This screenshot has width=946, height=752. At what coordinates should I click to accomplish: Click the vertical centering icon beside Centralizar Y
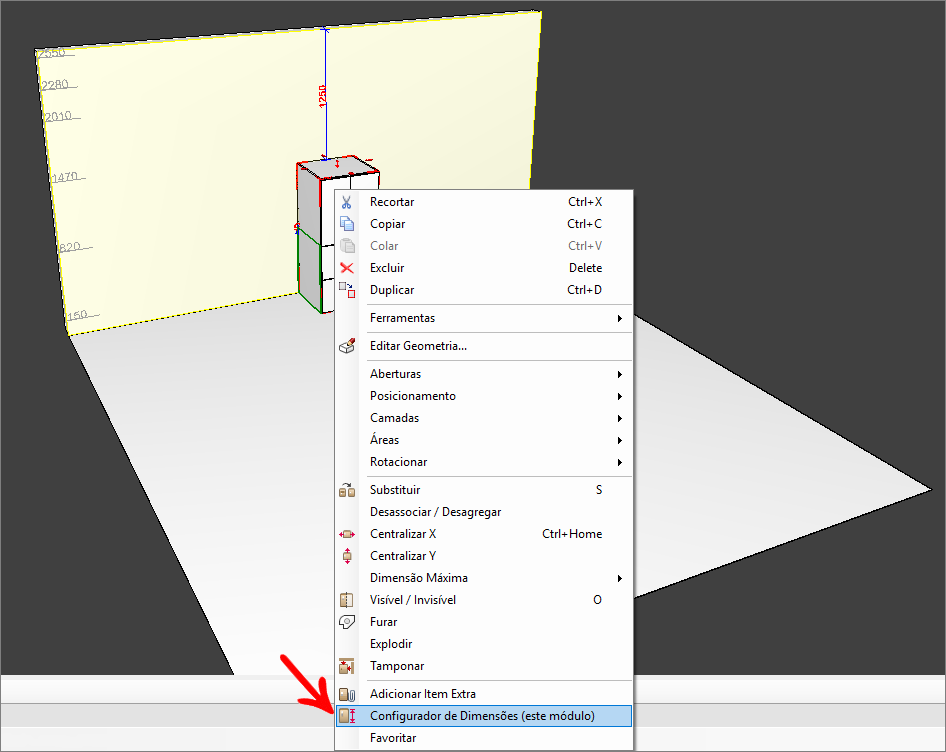(347, 556)
